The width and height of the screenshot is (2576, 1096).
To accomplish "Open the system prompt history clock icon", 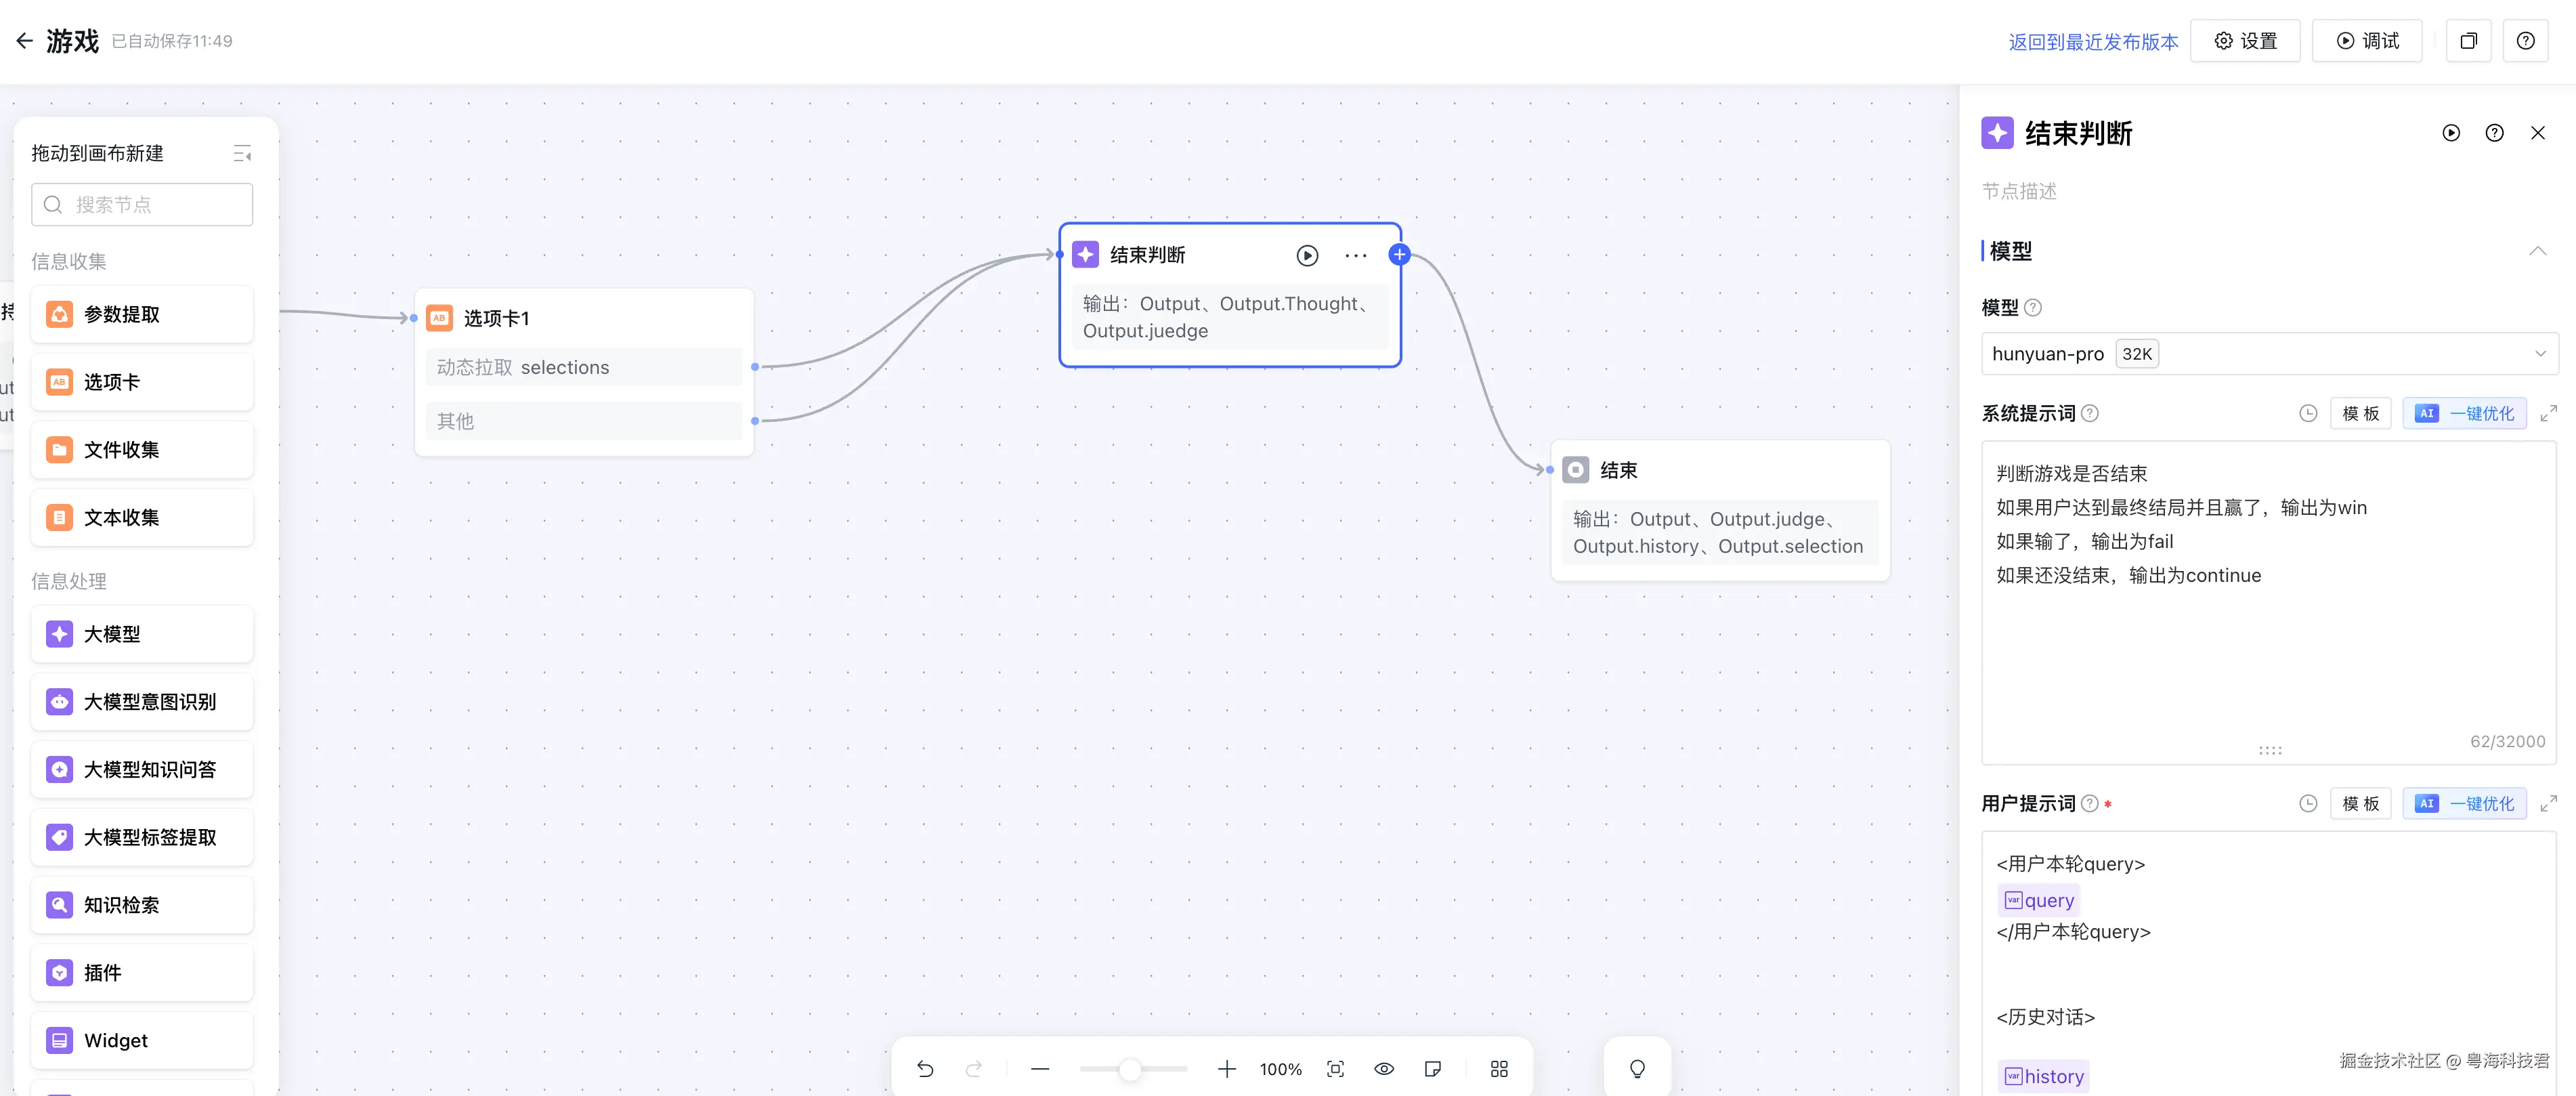I will 2308,413.
